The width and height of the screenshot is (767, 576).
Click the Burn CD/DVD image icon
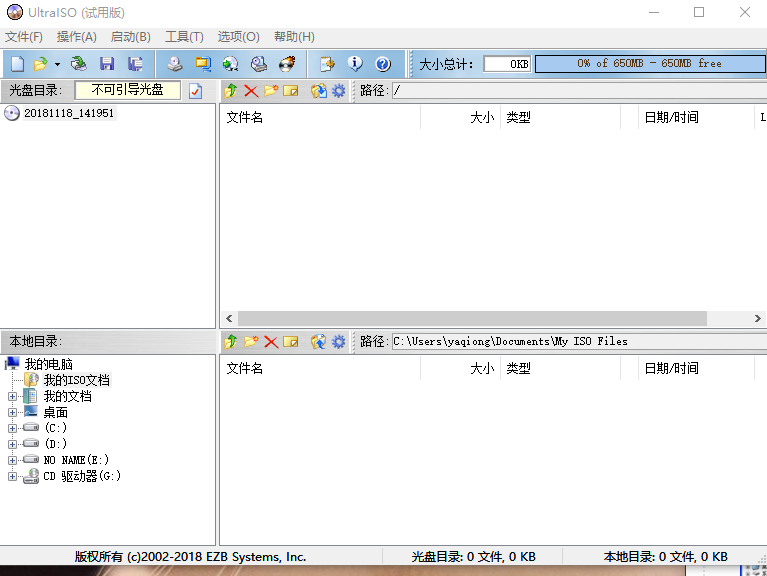[287, 64]
